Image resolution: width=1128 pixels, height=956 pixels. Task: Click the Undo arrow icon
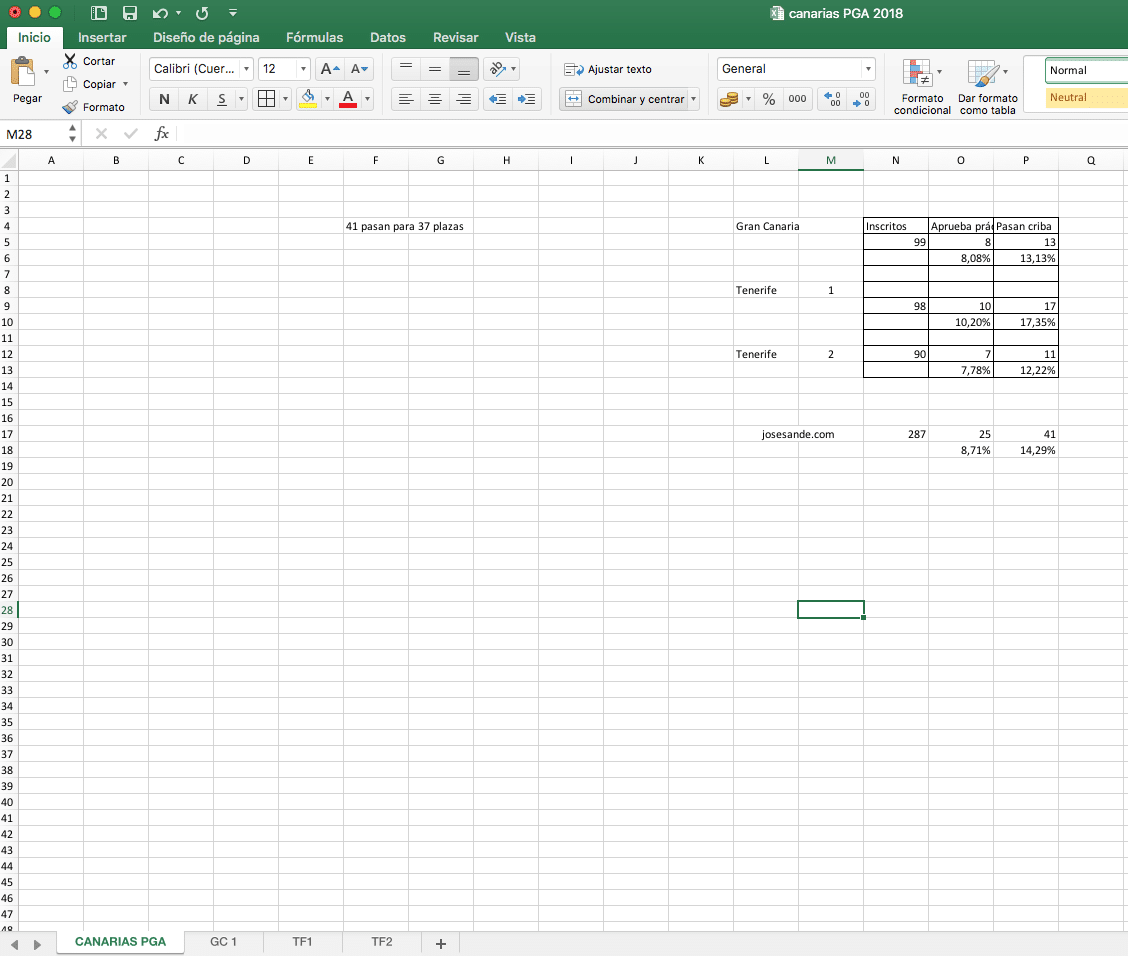[x=160, y=13]
